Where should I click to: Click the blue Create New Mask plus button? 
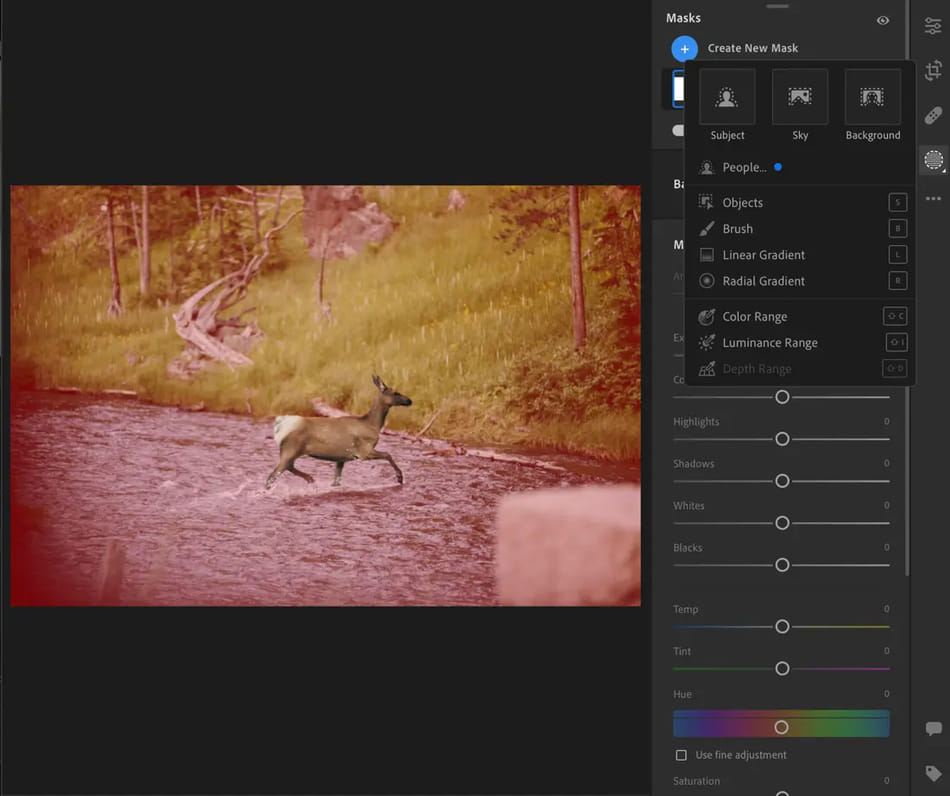click(x=685, y=48)
